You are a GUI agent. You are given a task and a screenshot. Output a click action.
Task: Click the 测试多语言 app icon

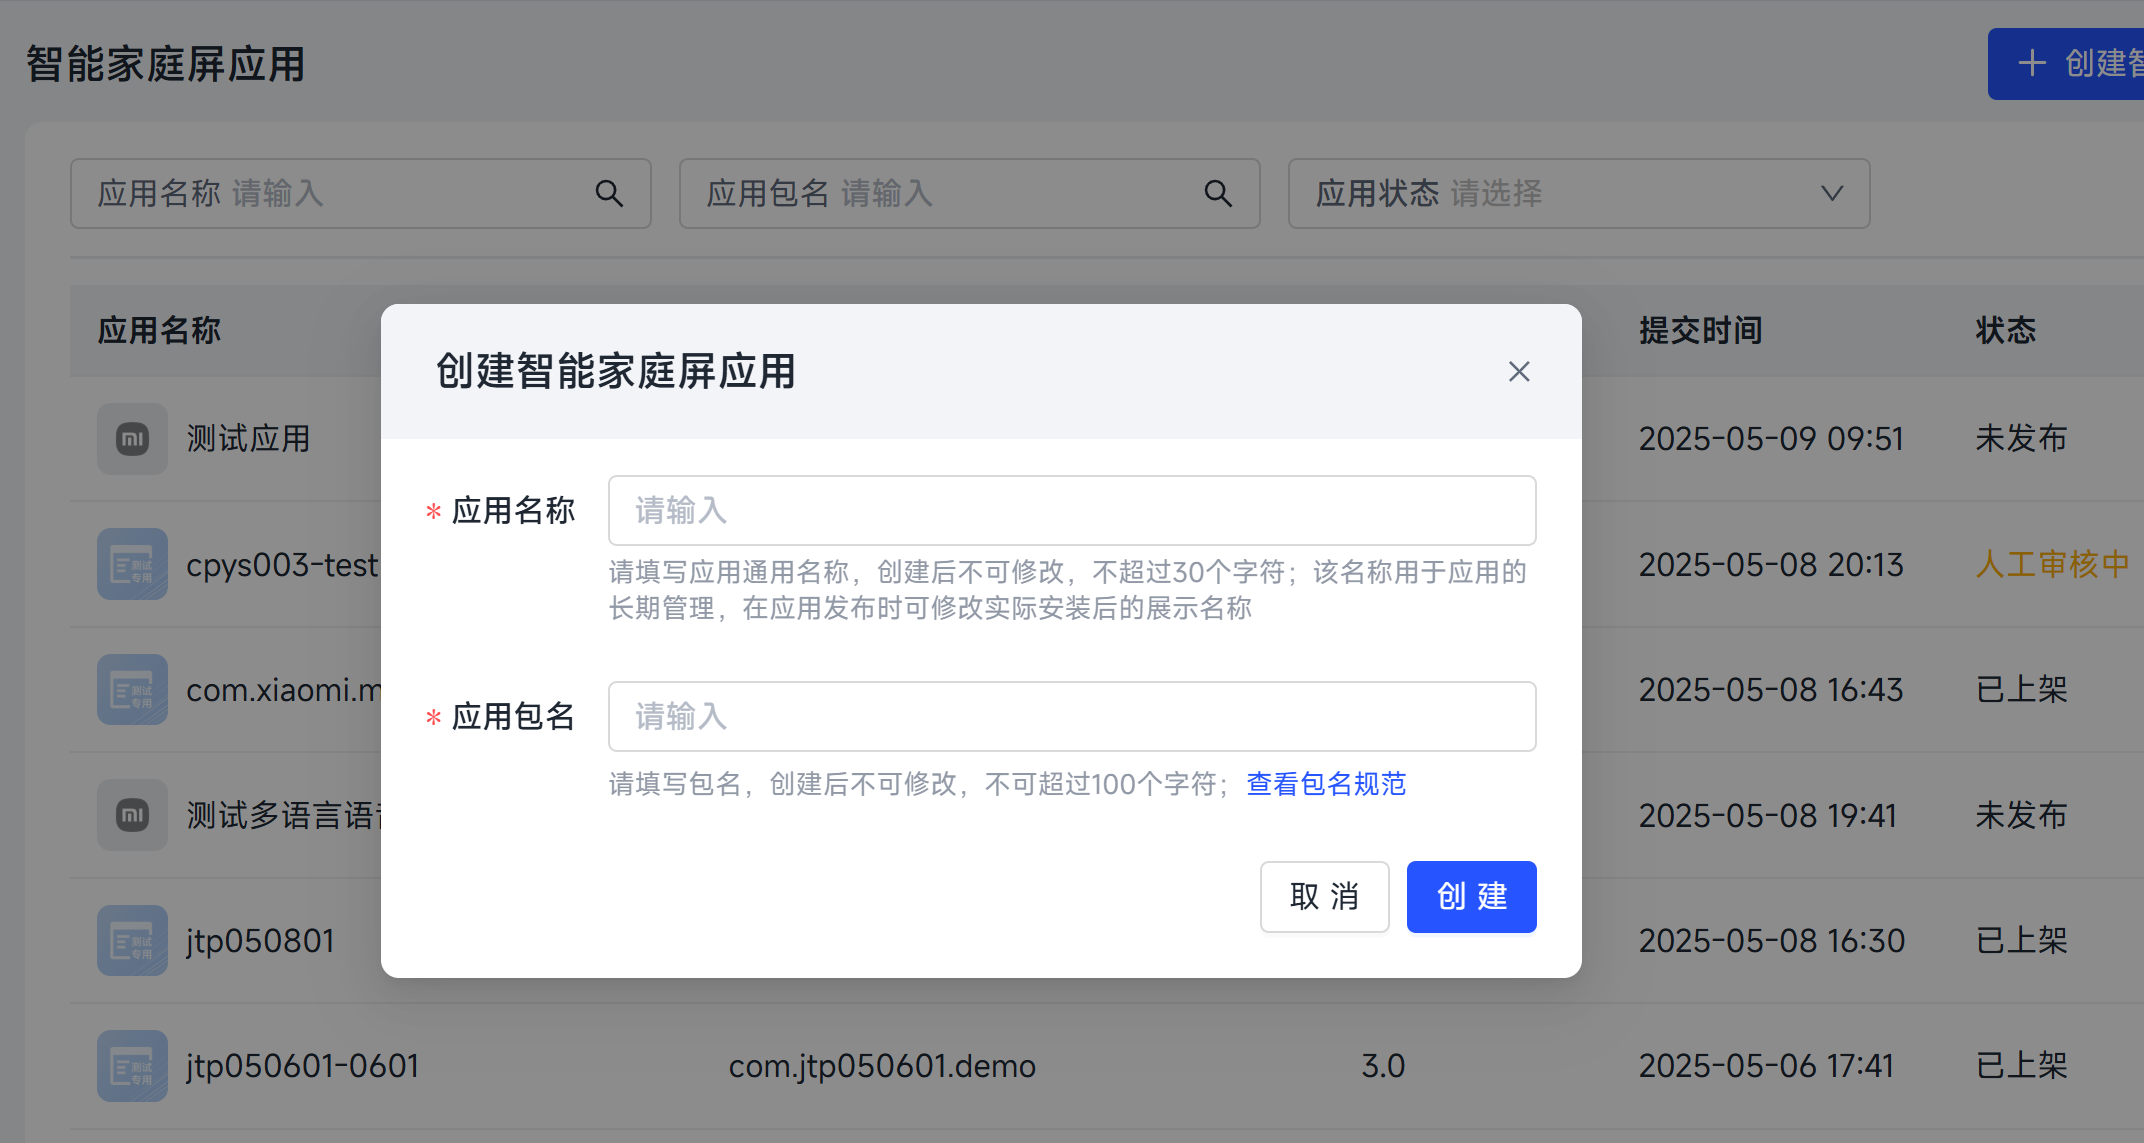click(132, 816)
